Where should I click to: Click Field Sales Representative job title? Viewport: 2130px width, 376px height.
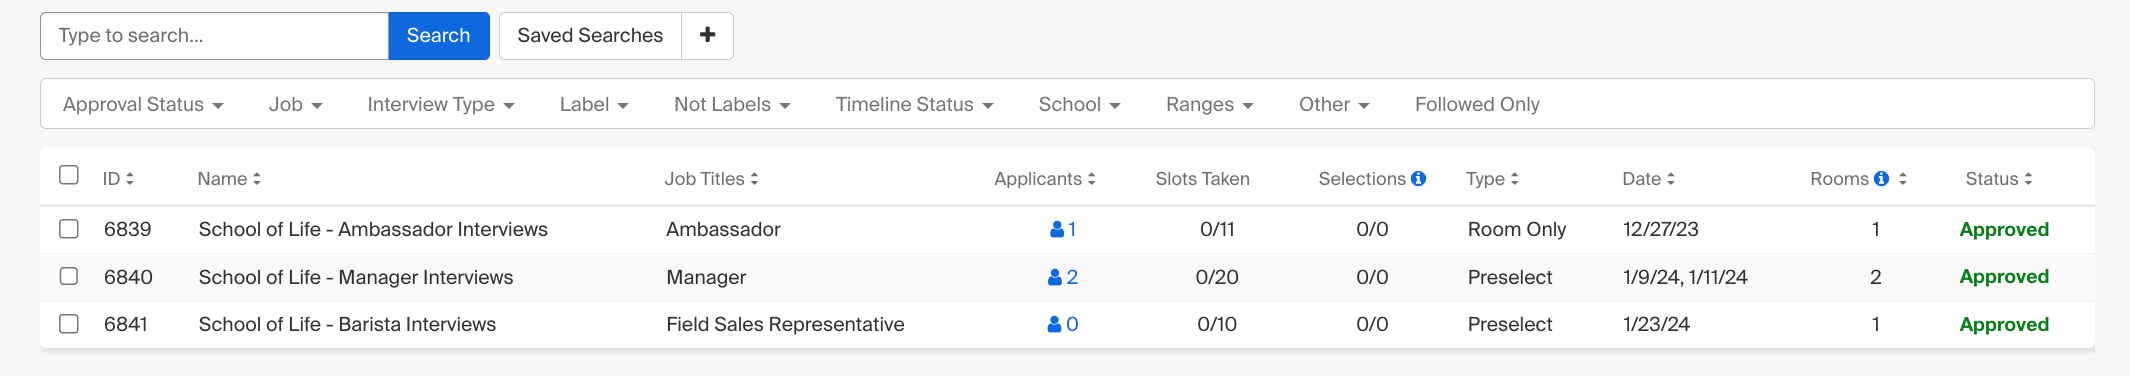785,324
